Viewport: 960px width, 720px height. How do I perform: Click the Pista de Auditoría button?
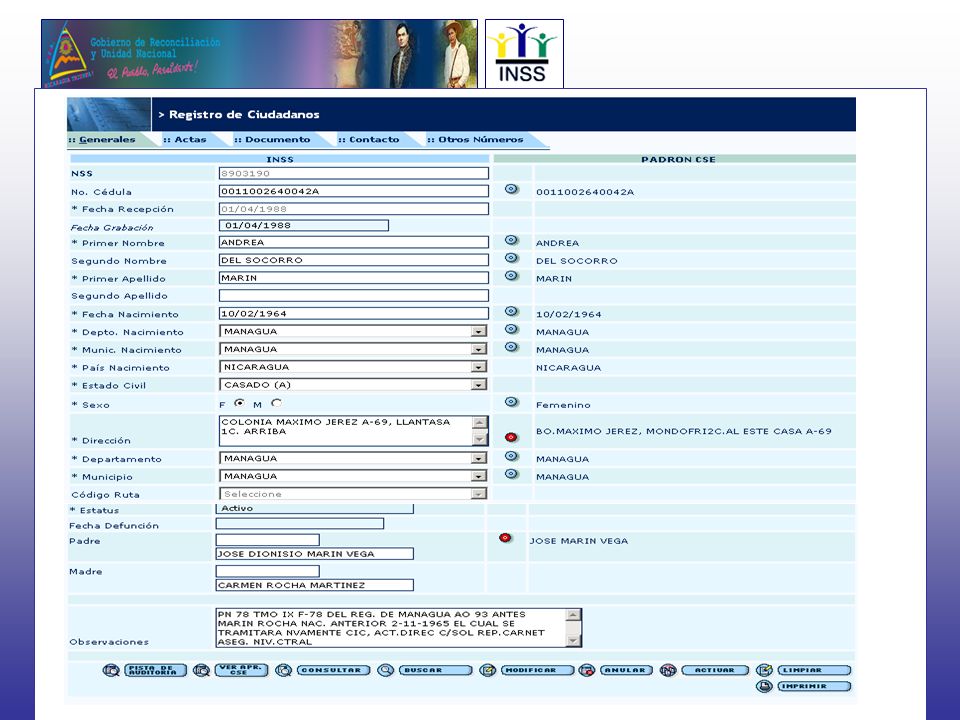(x=156, y=670)
